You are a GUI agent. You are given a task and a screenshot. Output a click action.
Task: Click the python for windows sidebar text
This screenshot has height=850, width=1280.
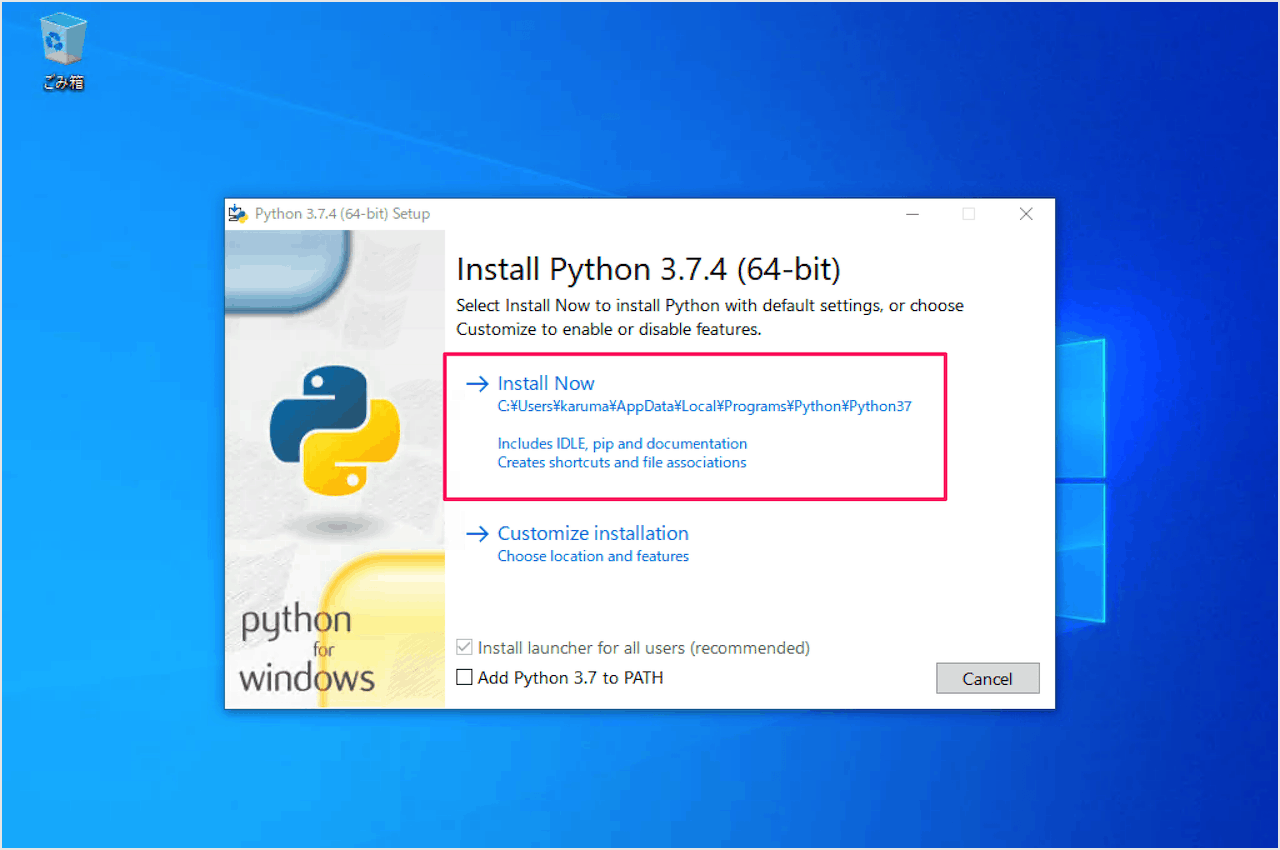(306, 650)
